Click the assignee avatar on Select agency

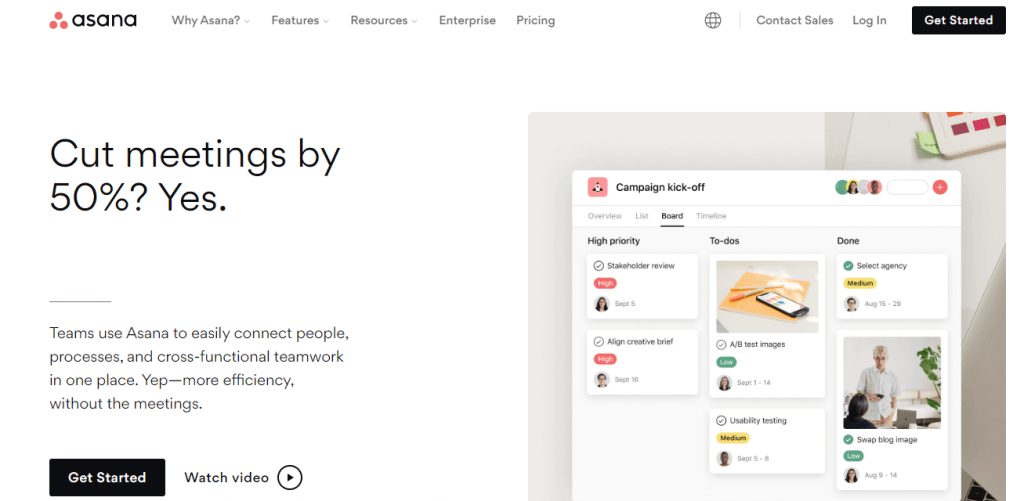click(x=851, y=304)
